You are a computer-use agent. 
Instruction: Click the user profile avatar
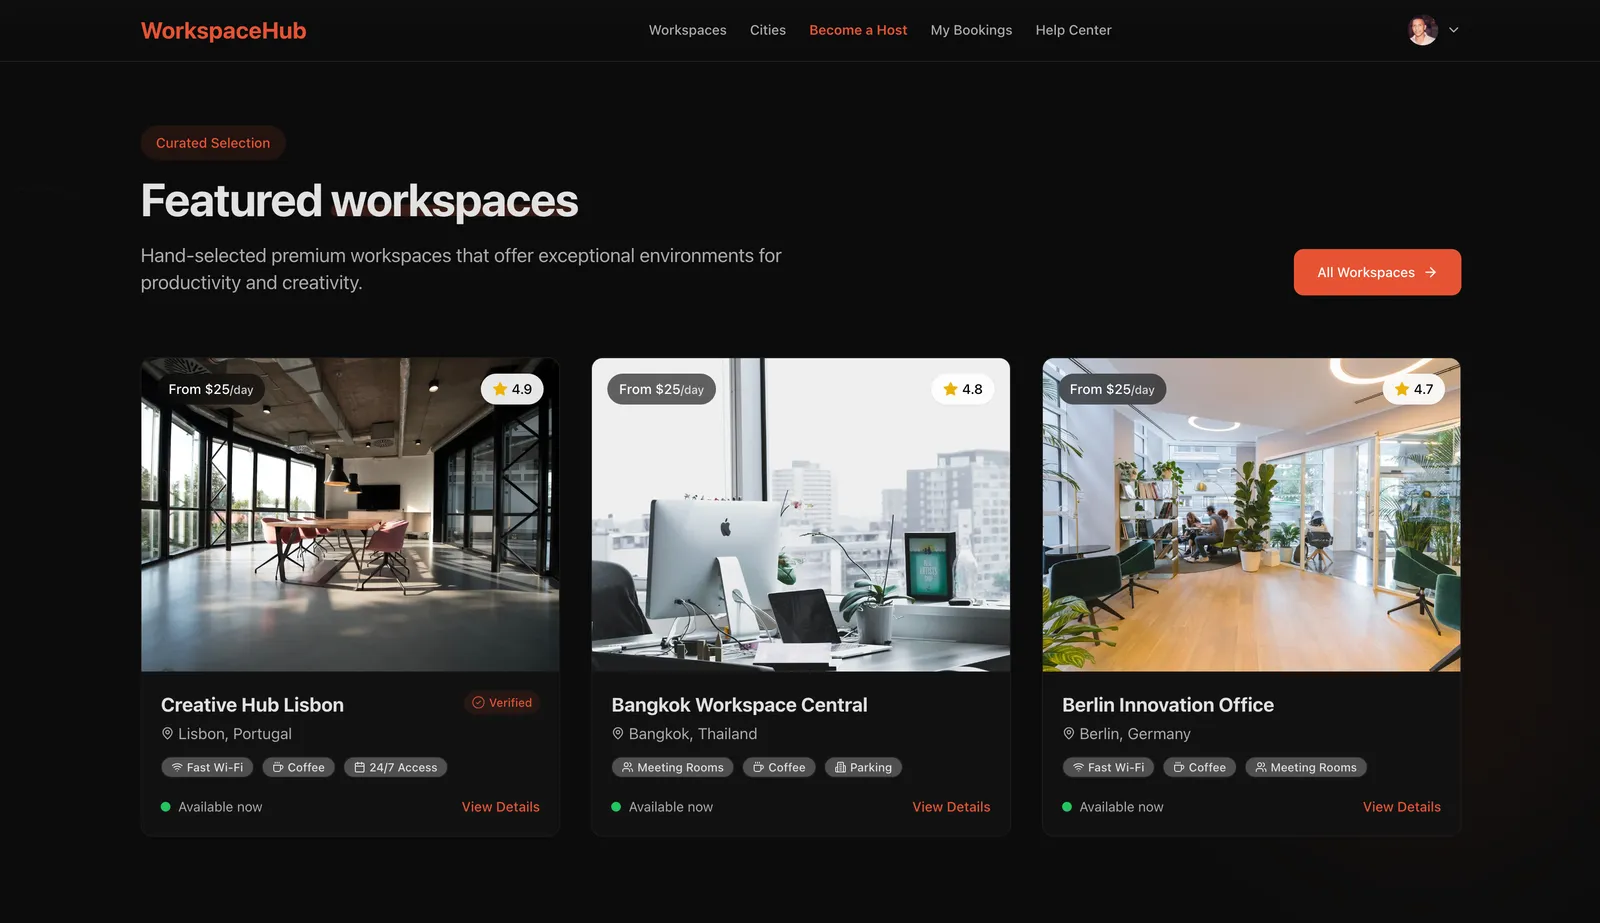tap(1422, 30)
